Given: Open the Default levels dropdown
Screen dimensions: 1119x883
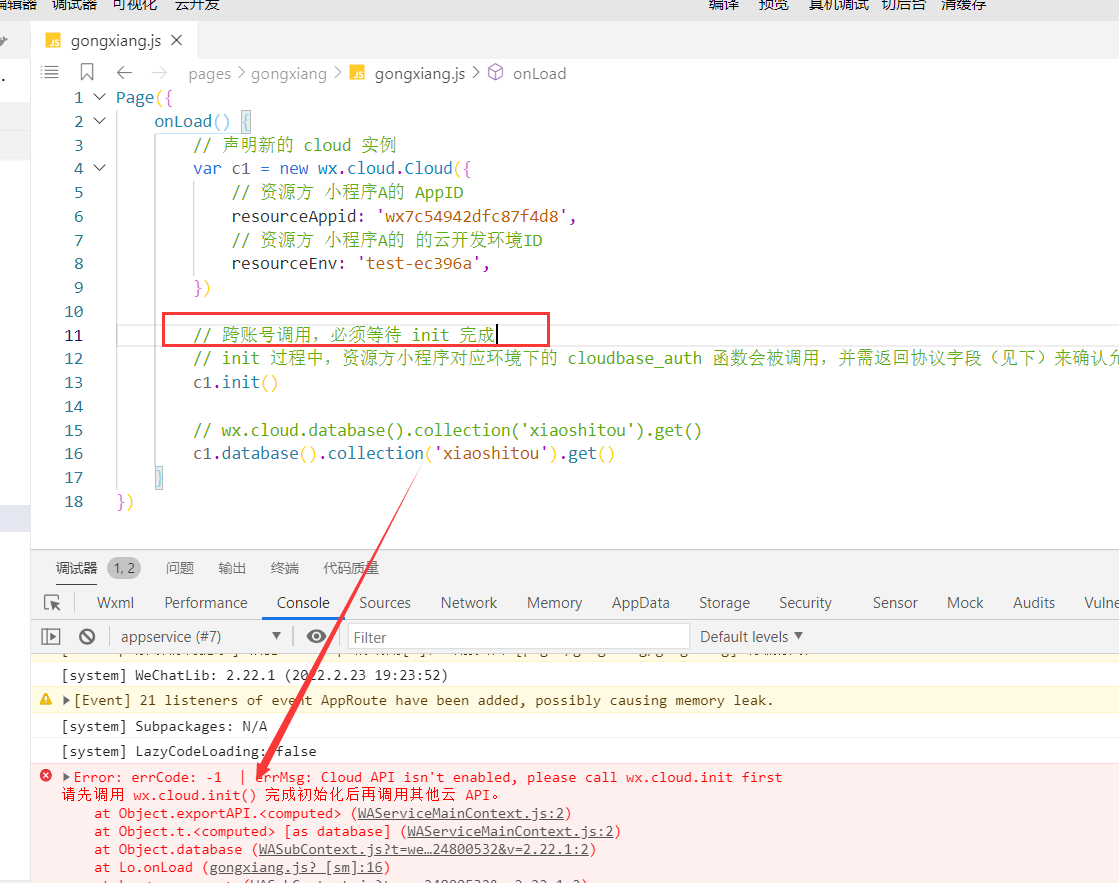Looking at the screenshot, I should [751, 636].
